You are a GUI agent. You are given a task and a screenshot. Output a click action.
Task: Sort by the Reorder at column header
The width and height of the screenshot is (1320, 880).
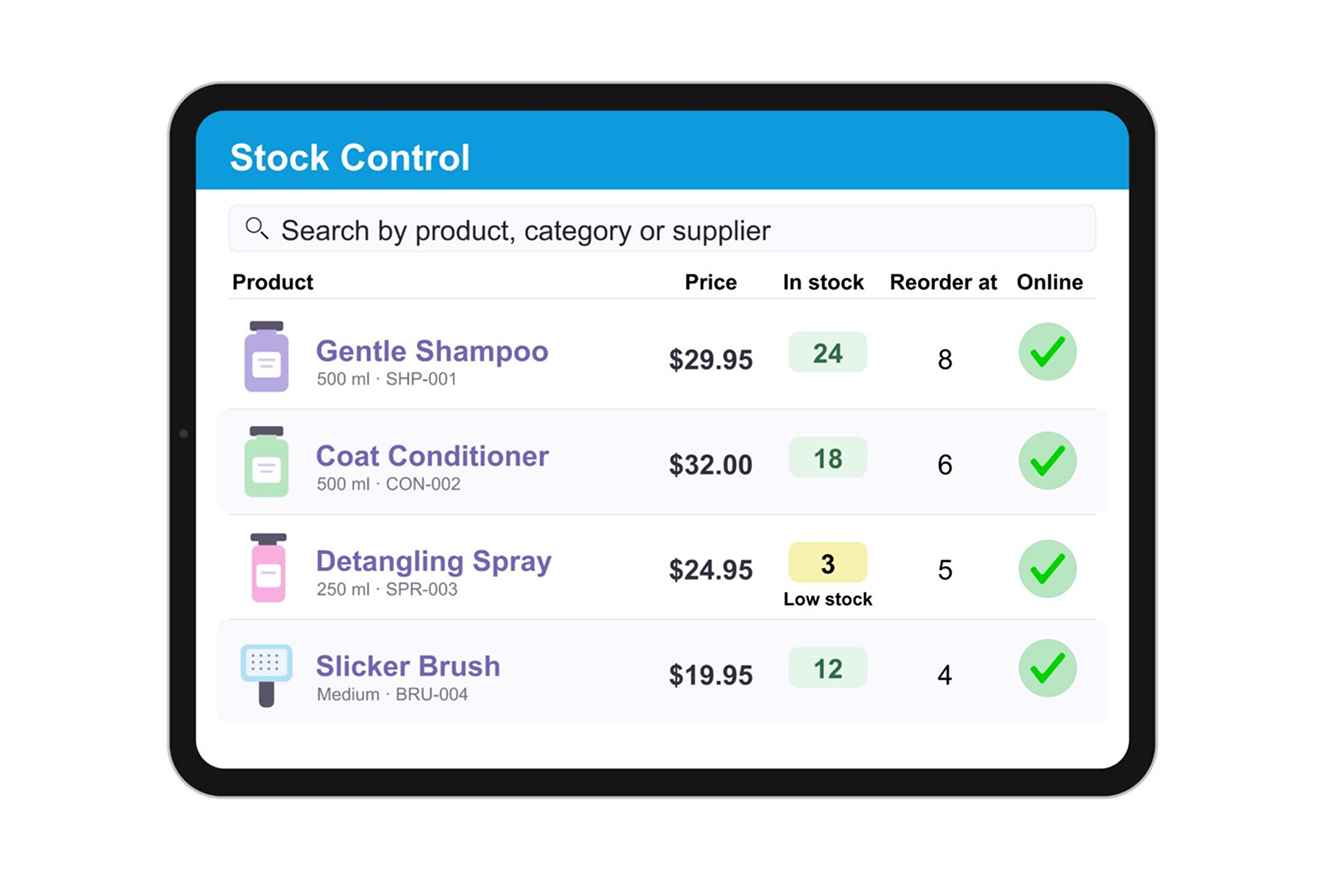coord(943,282)
